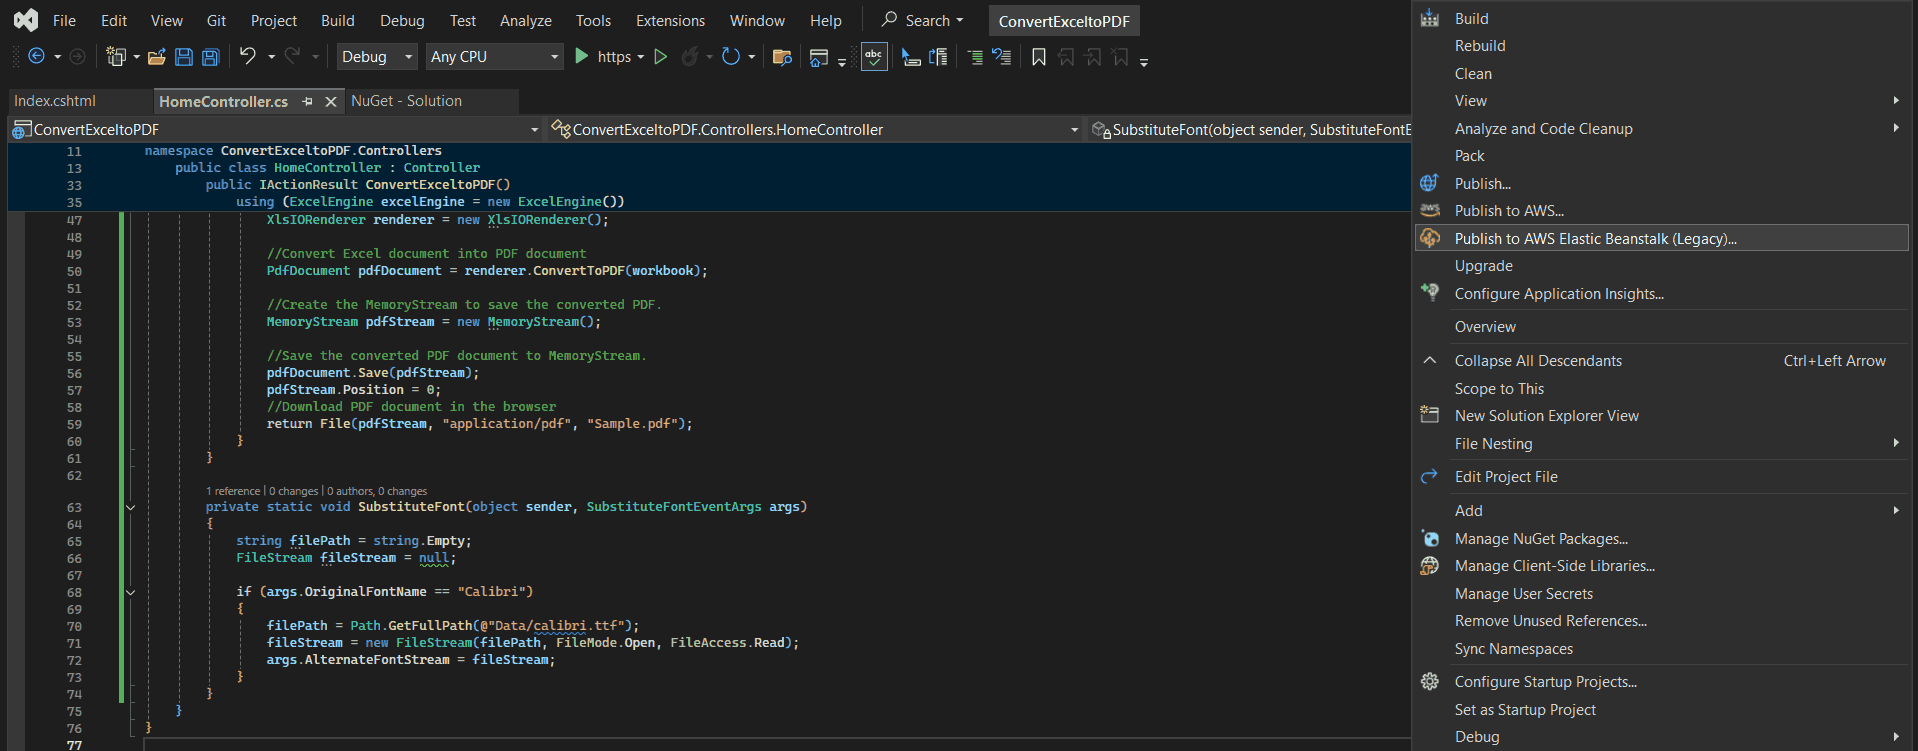Click Collapse All Descendants entry
This screenshot has width=1918, height=751.
(1662, 361)
